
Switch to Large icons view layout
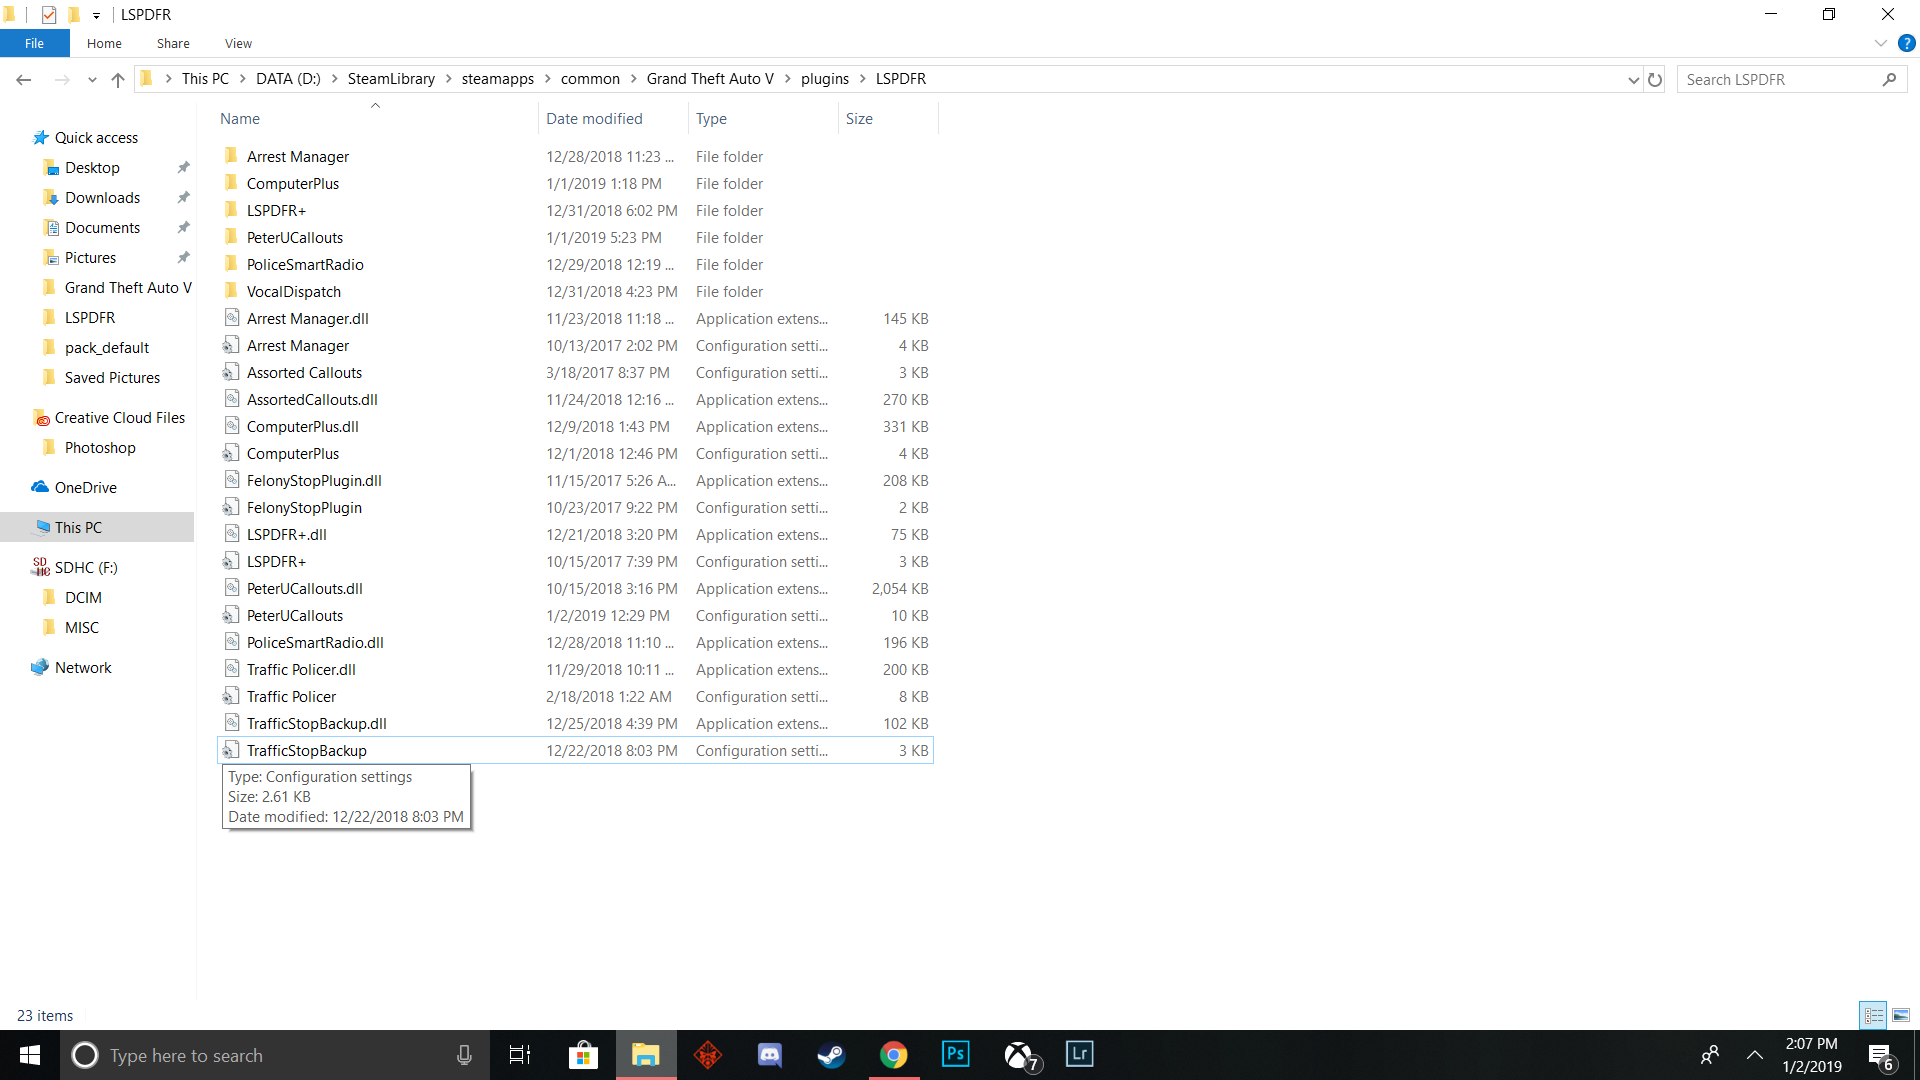[x=1901, y=1015]
